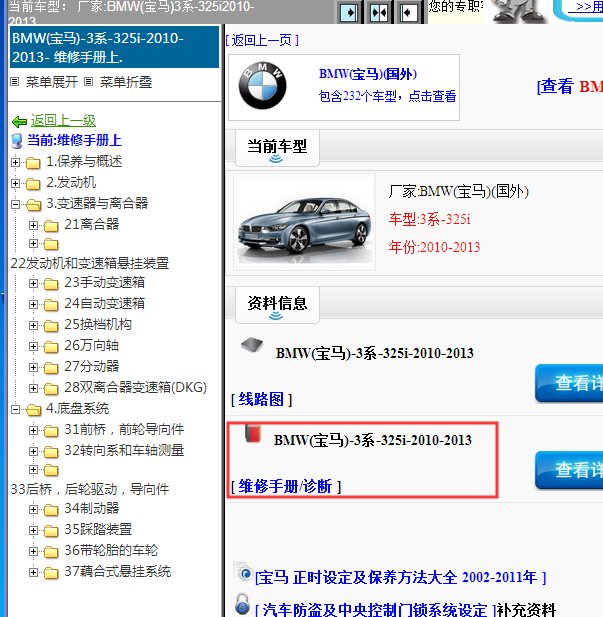603x617 pixels.
Task: Expand the 23手动变速箱 node
Action: pyautogui.click(x=33, y=283)
